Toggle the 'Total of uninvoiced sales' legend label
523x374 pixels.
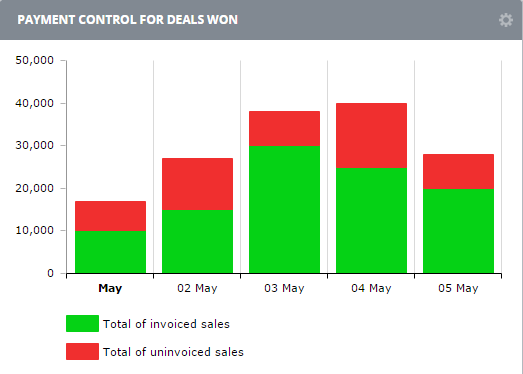click(x=173, y=352)
